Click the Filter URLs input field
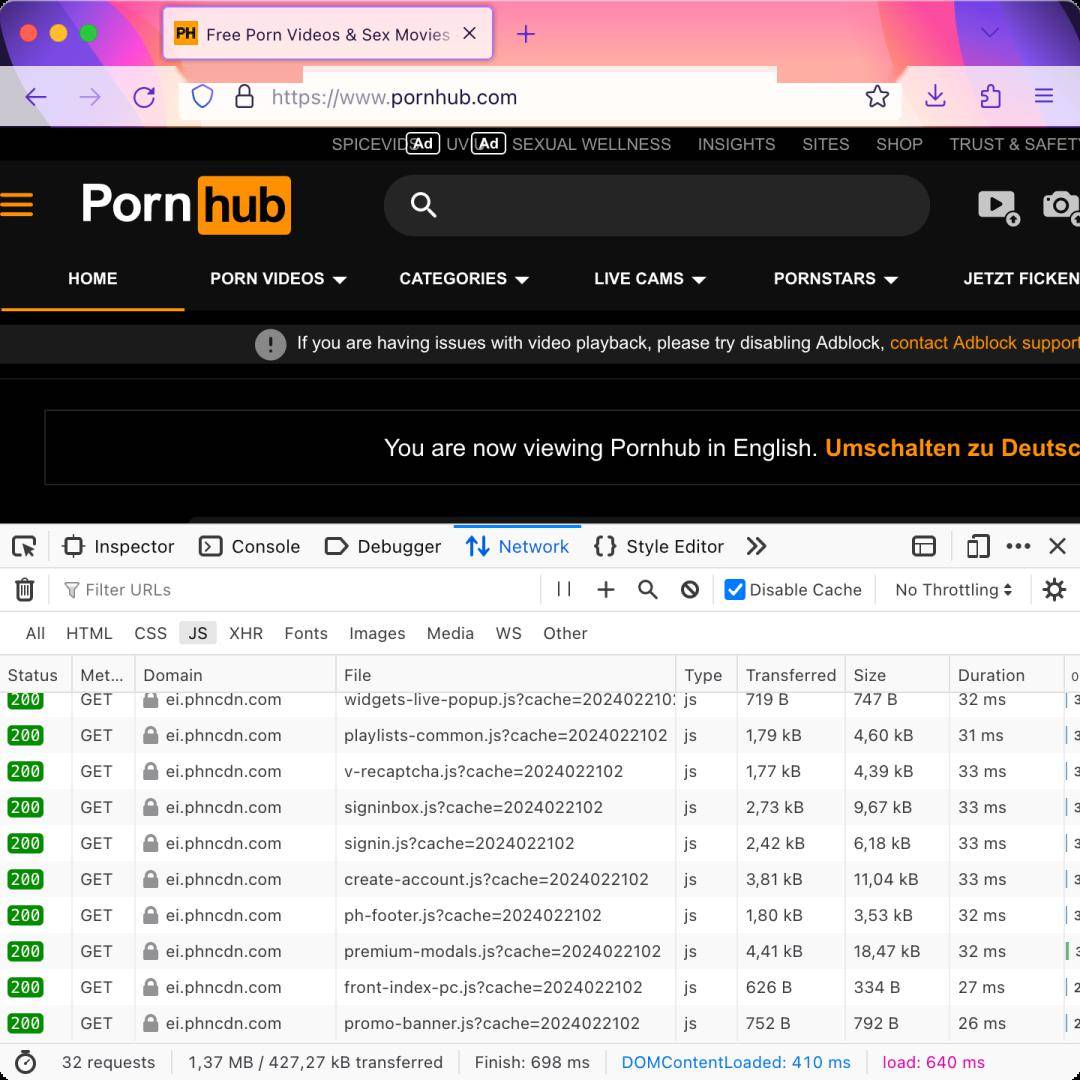This screenshot has width=1080, height=1080. (300, 590)
